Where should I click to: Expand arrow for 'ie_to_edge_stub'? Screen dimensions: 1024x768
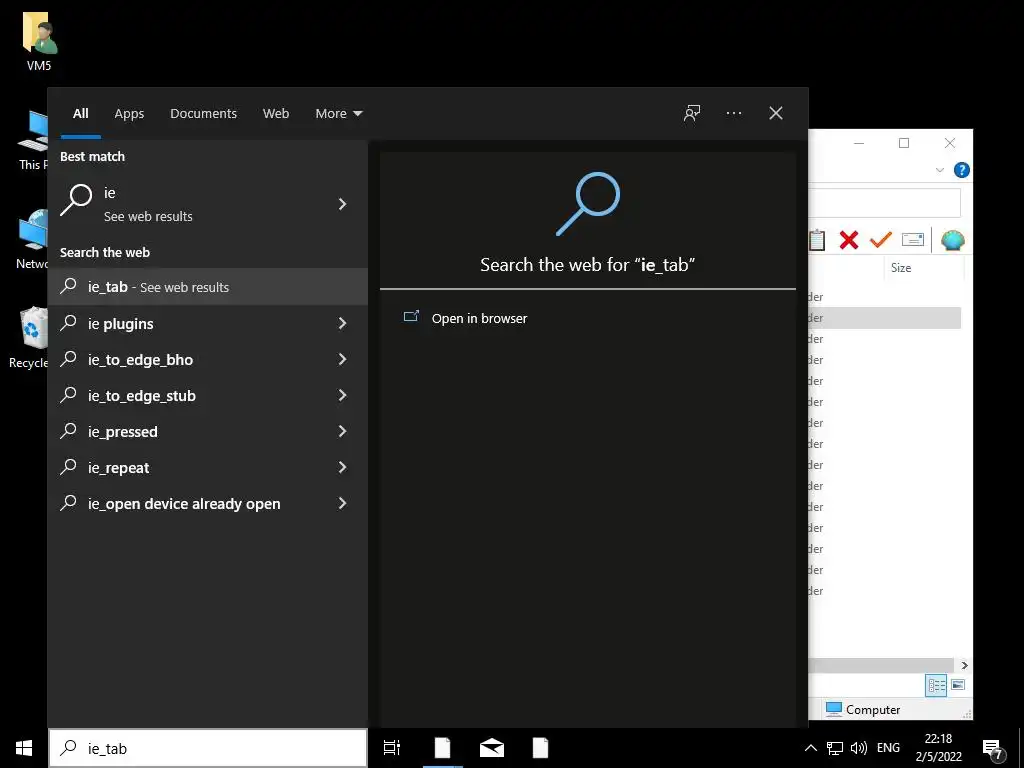click(342, 395)
